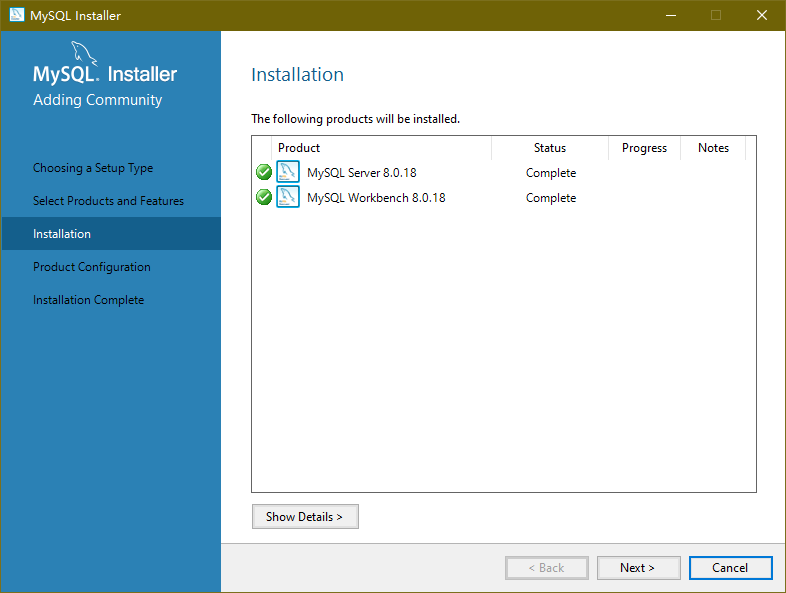Click the Progress column header
This screenshot has width=786, height=593.
pyautogui.click(x=644, y=148)
